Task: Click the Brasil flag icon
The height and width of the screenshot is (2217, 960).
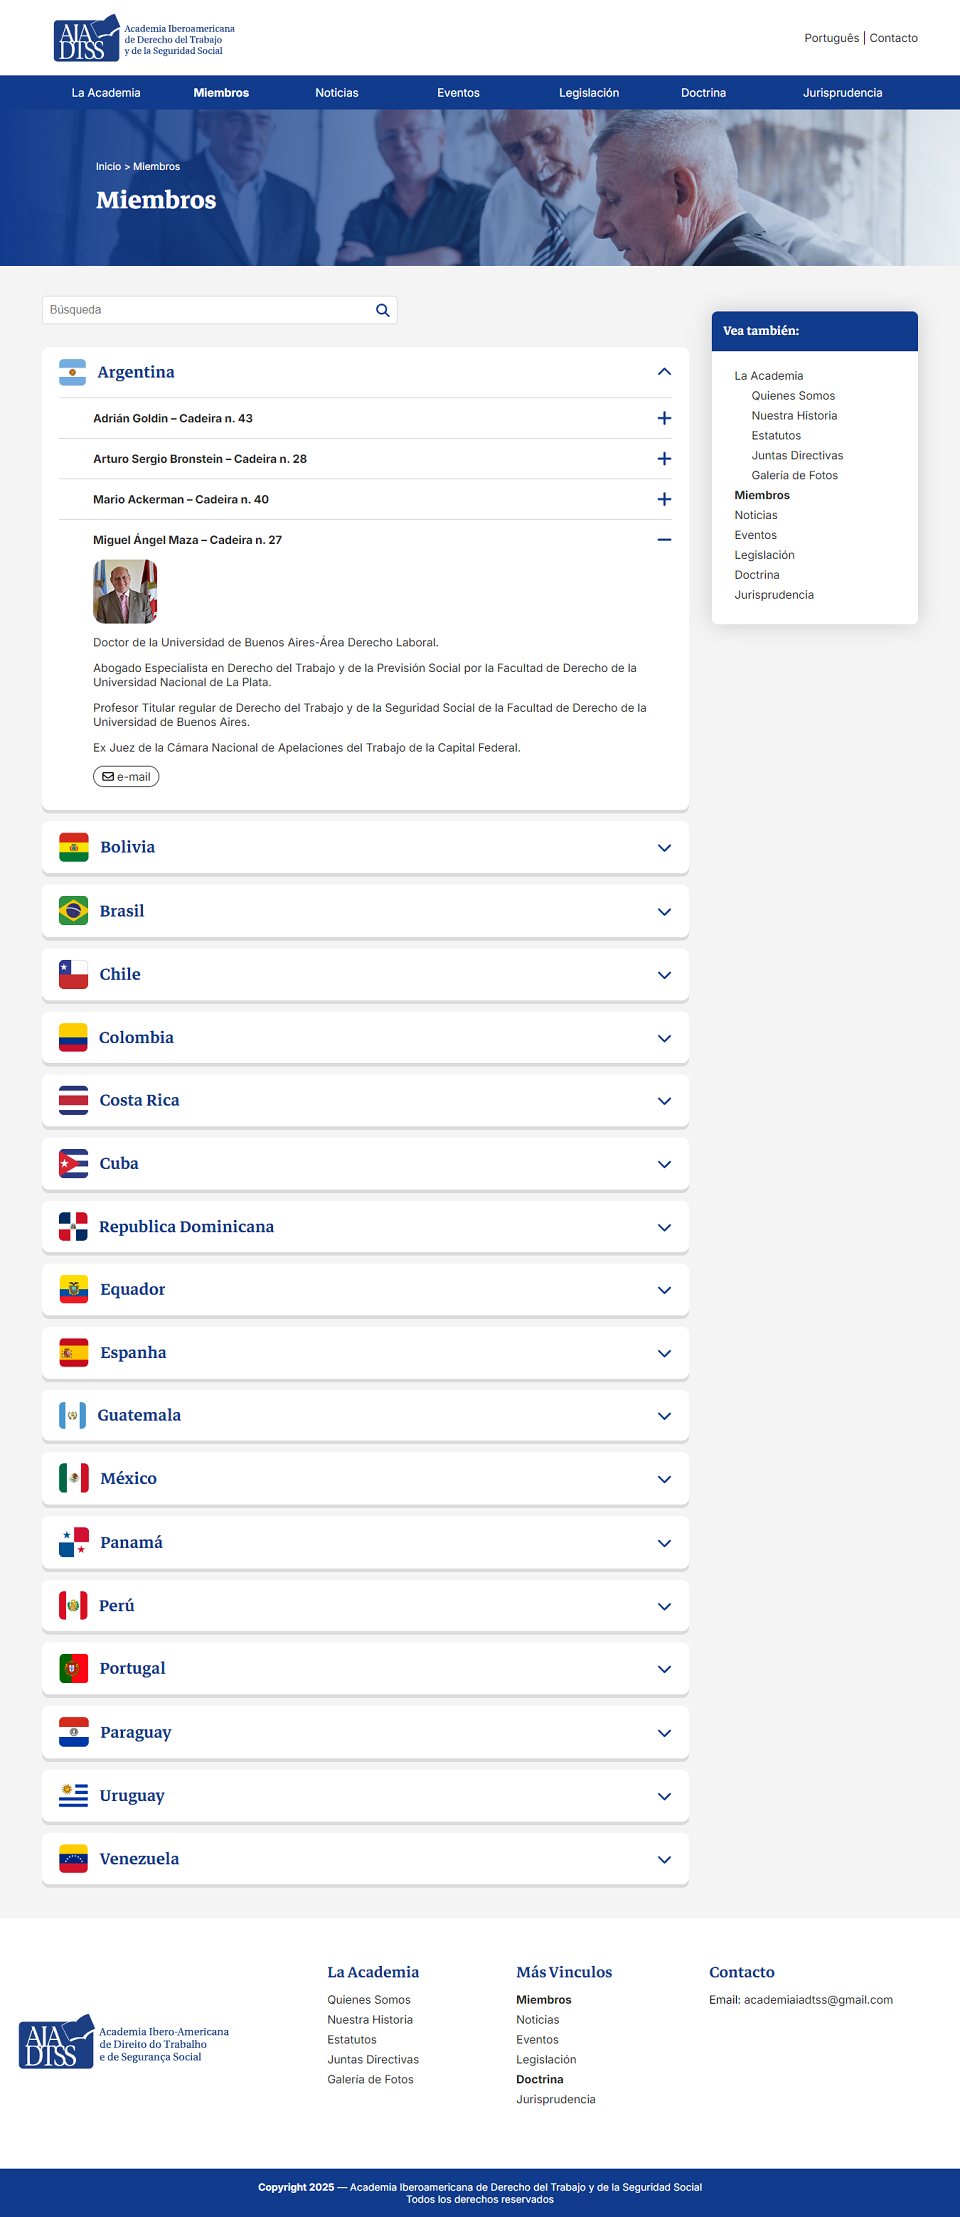Action: tap(73, 911)
